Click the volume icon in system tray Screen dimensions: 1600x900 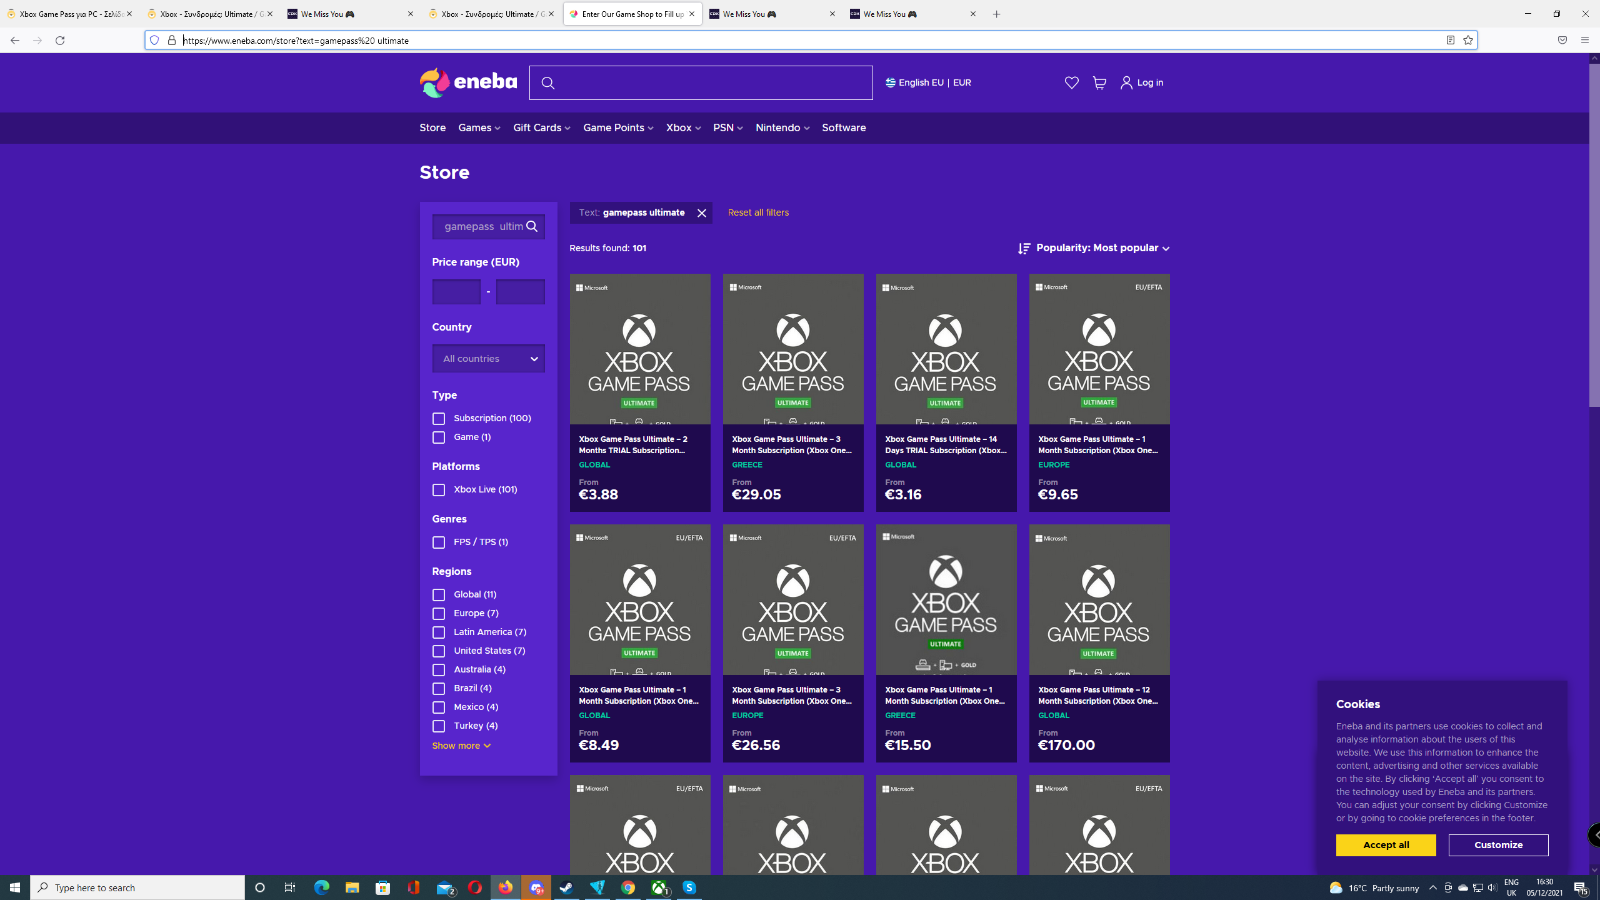pos(1491,887)
